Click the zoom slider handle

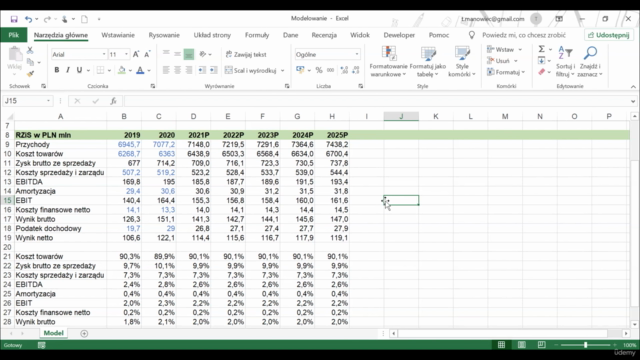tap(585, 345)
